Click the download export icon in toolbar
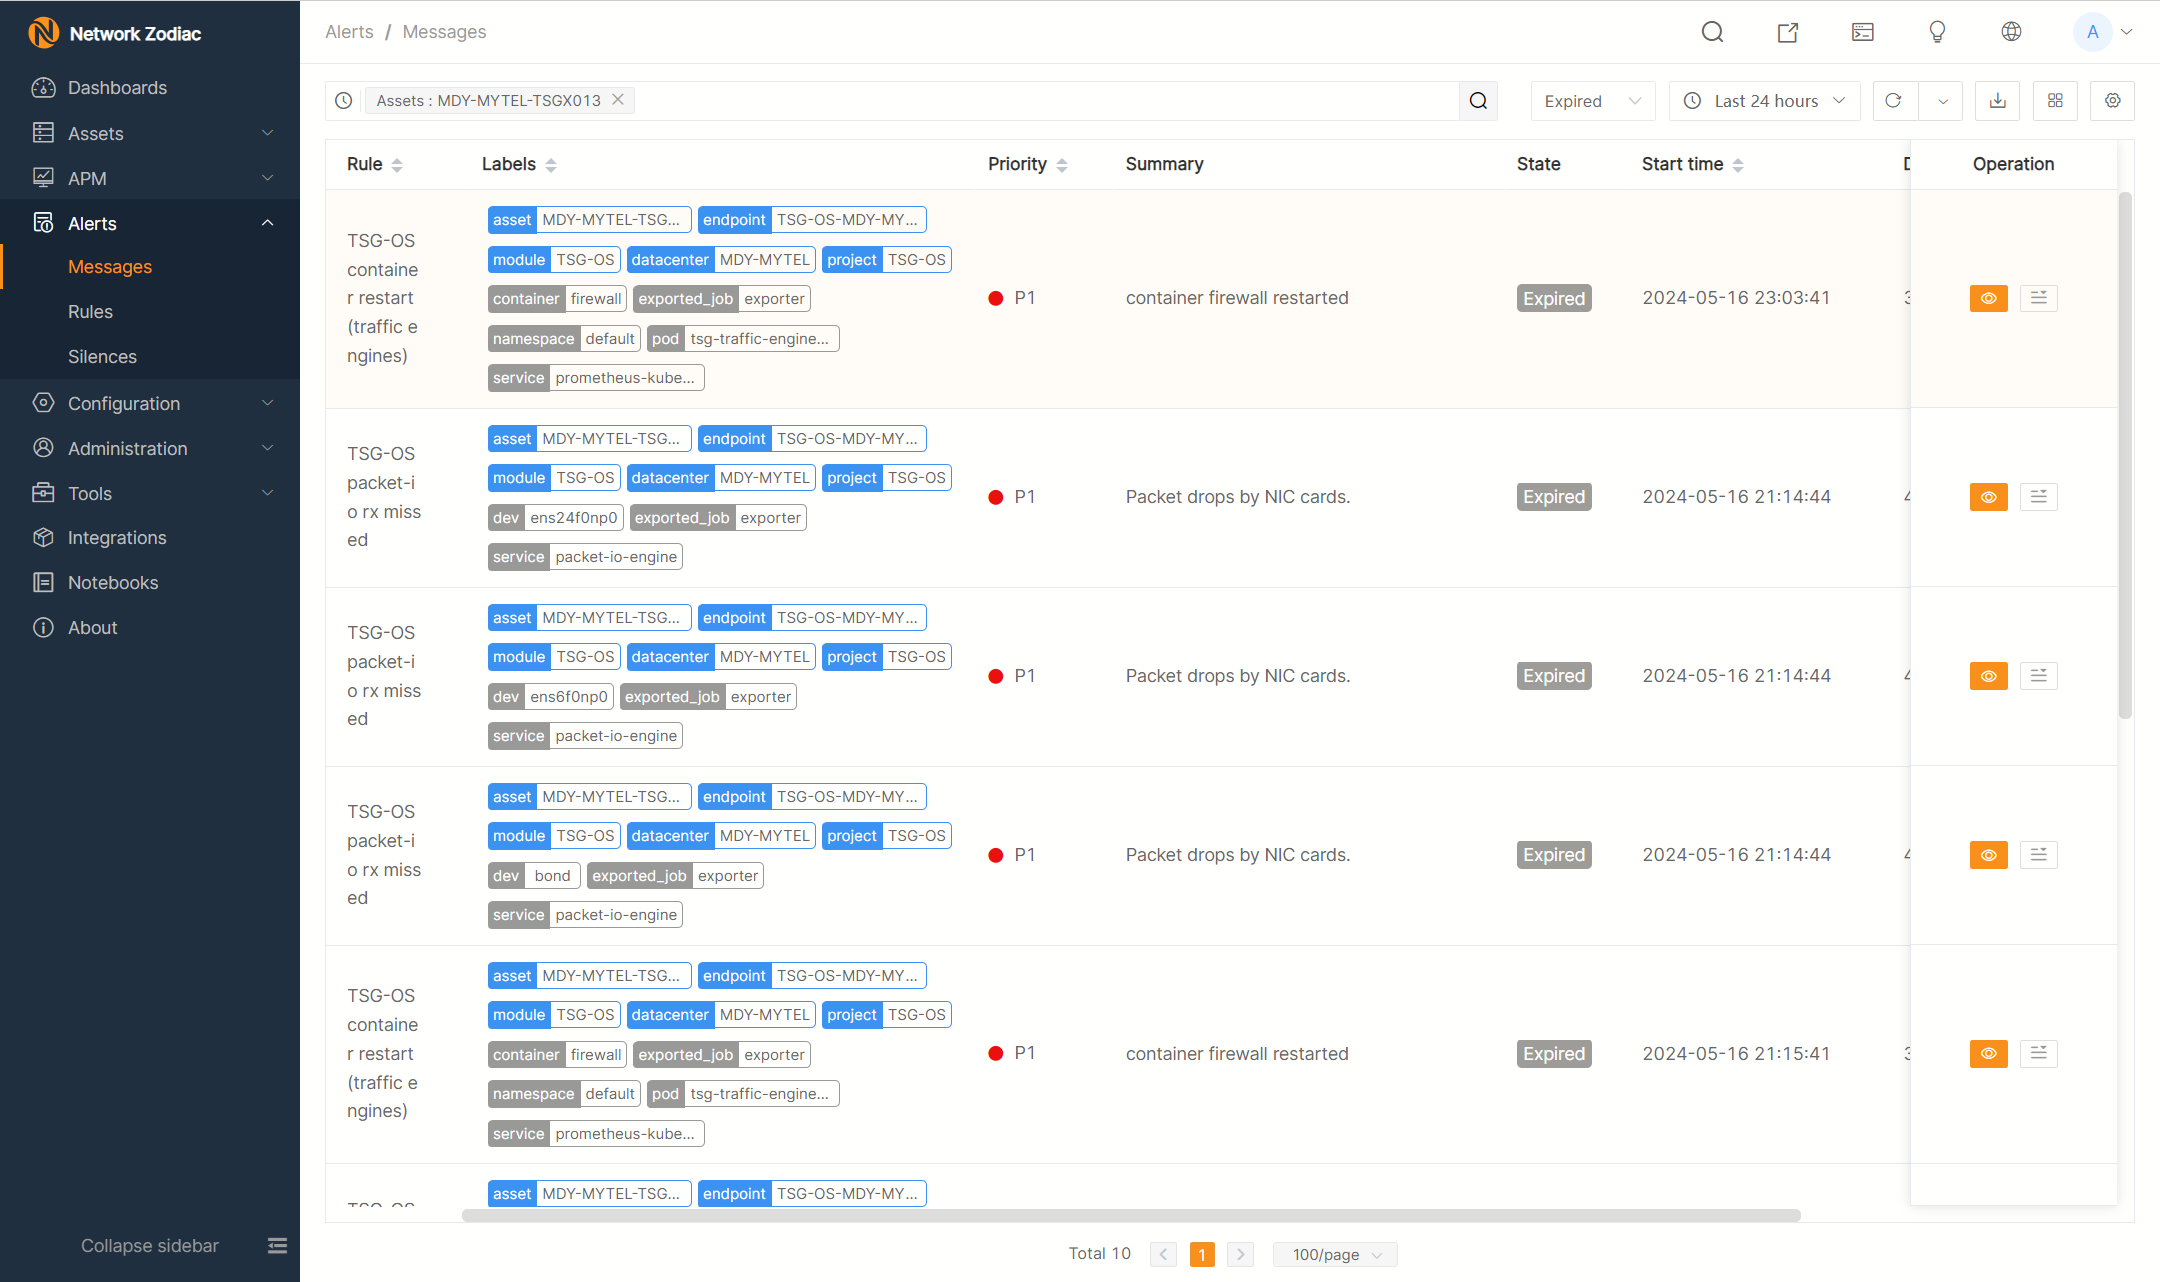 (1997, 101)
